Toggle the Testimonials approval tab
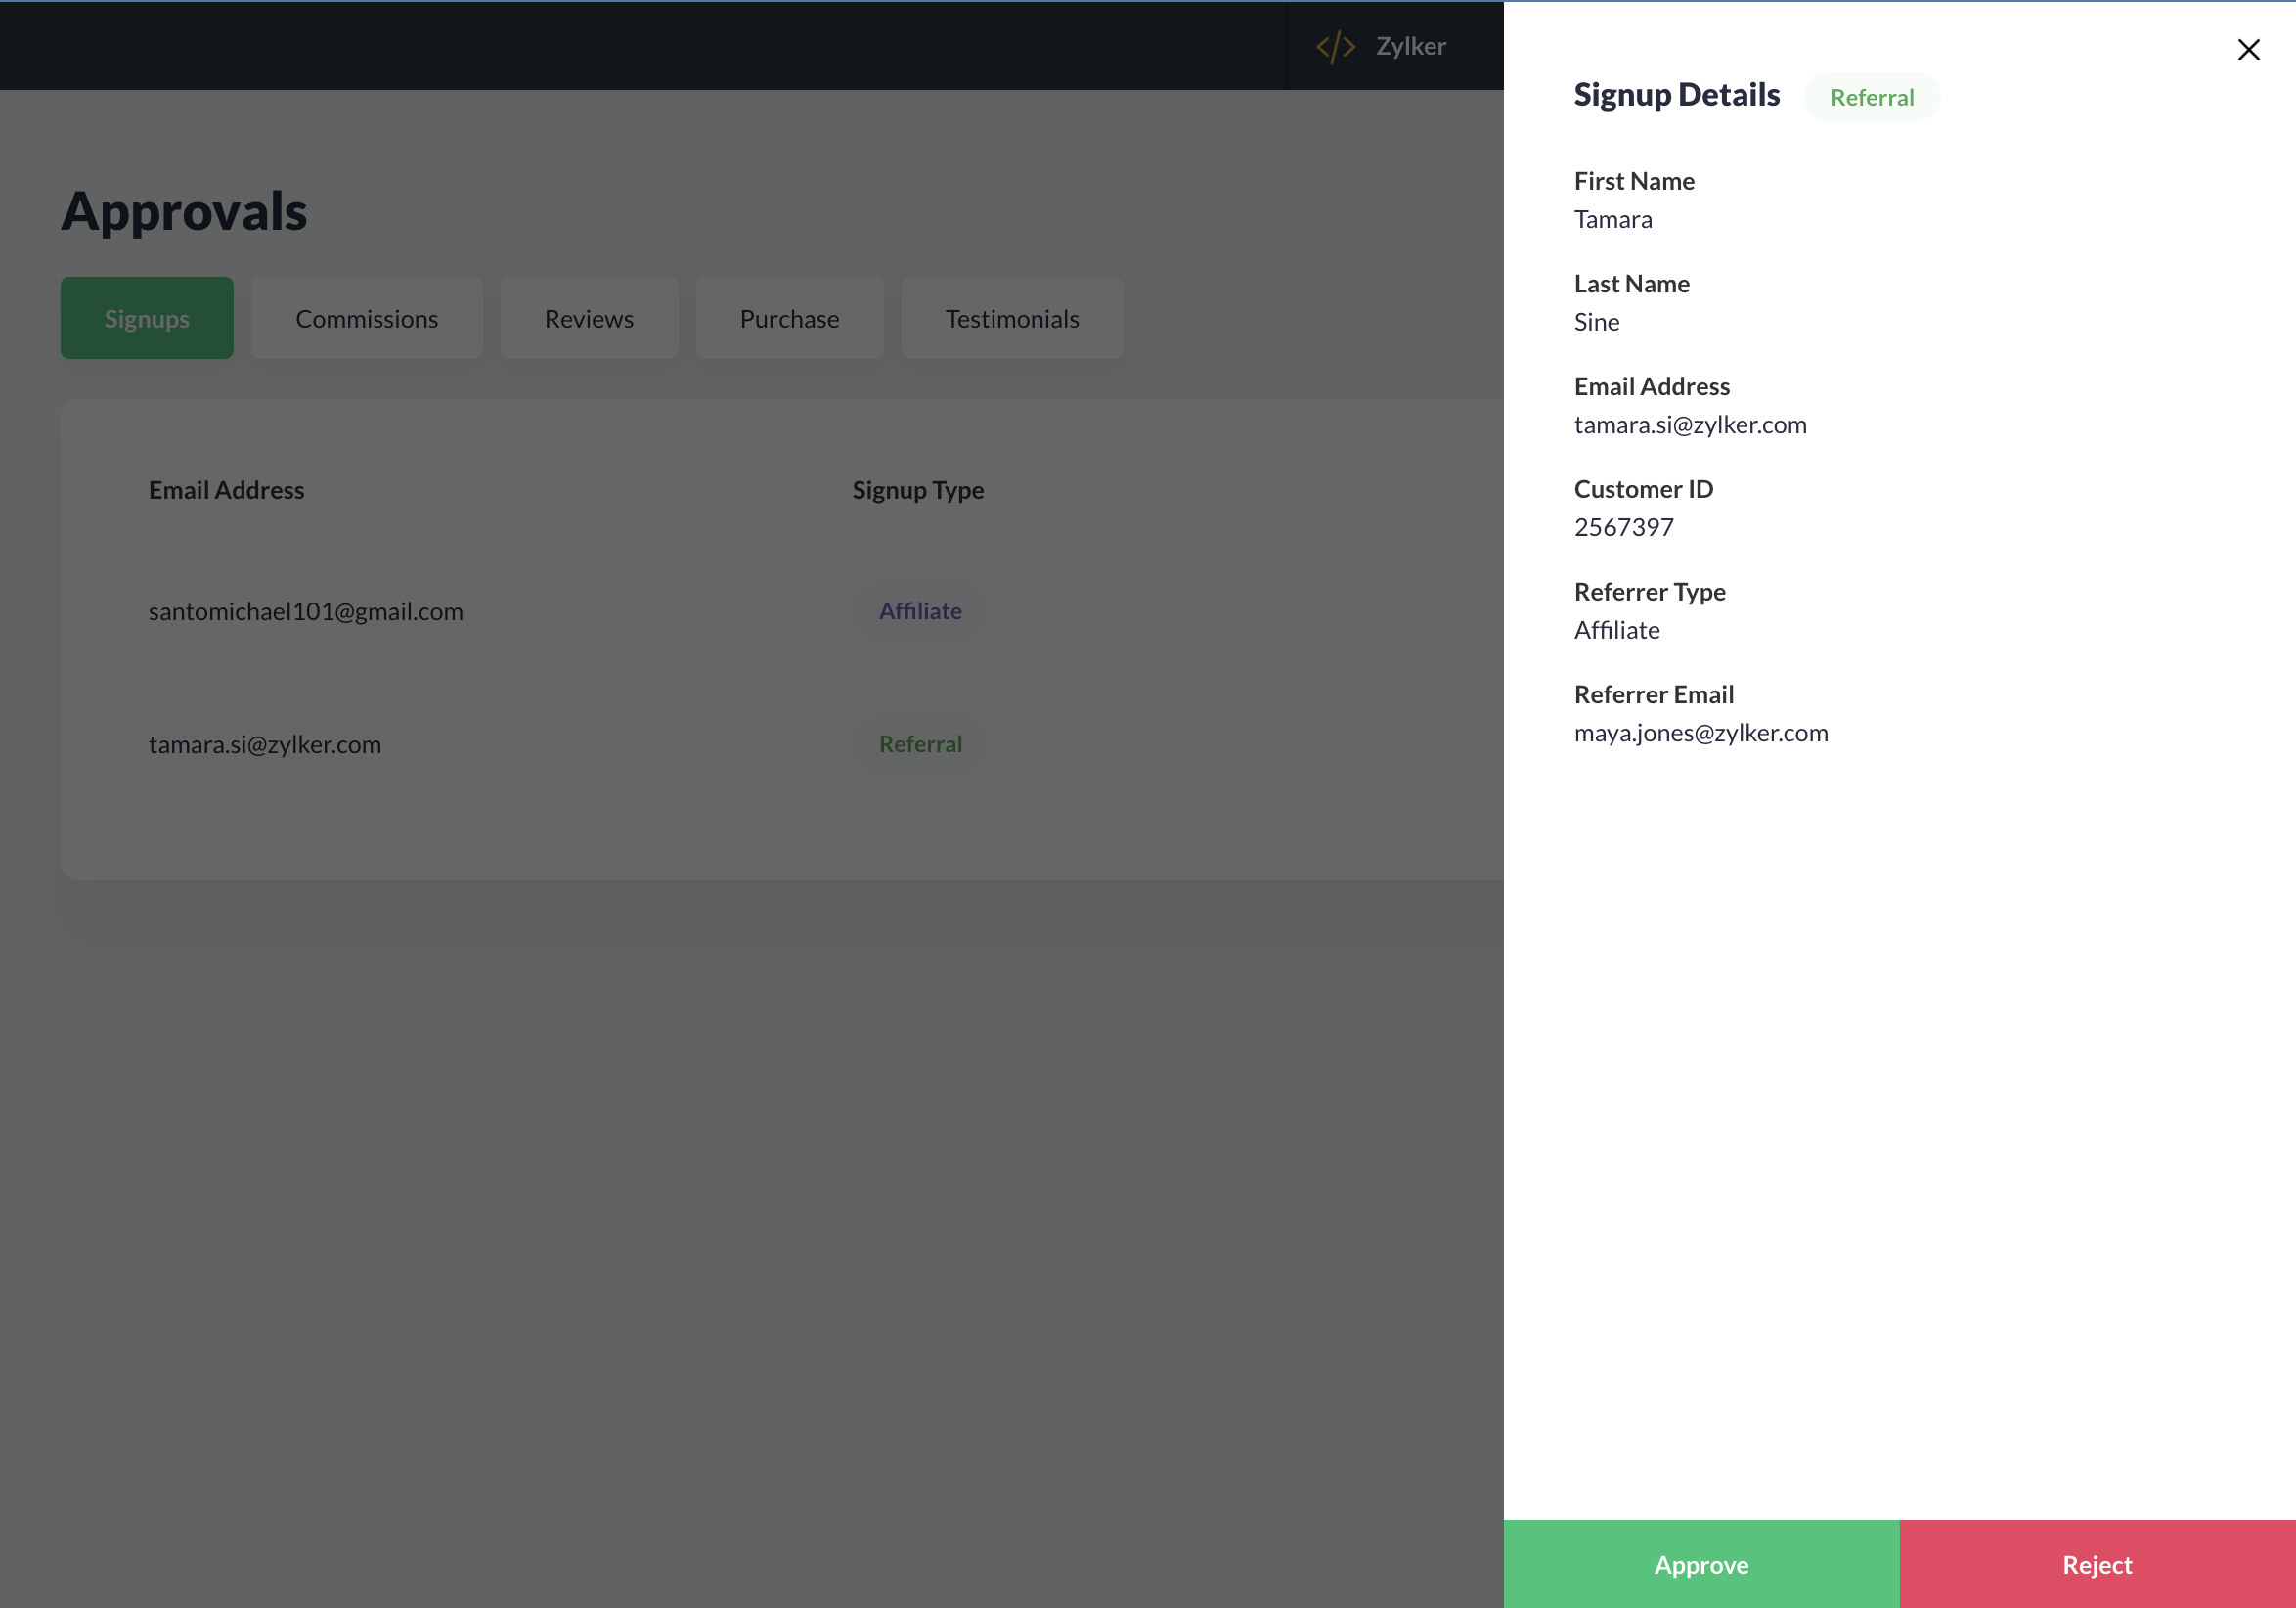The image size is (2296, 1608). tap(1012, 318)
